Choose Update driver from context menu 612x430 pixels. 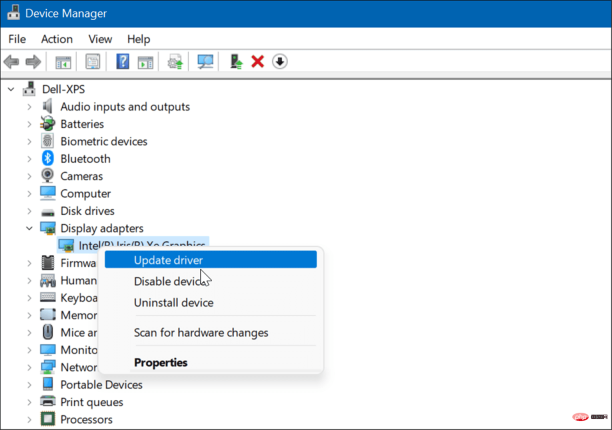(x=211, y=260)
